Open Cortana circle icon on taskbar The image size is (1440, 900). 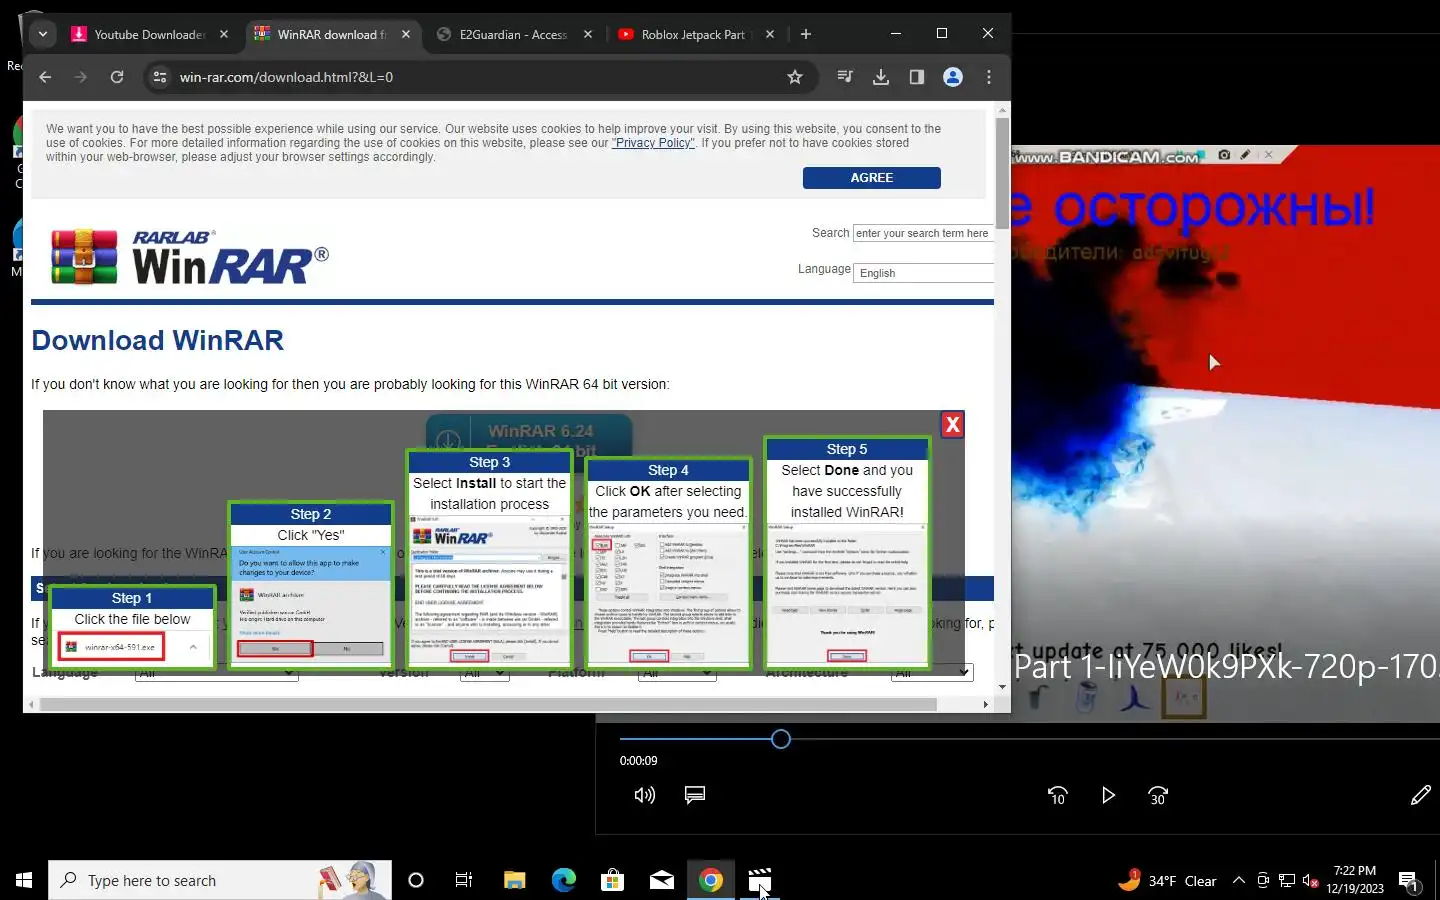click(x=416, y=880)
